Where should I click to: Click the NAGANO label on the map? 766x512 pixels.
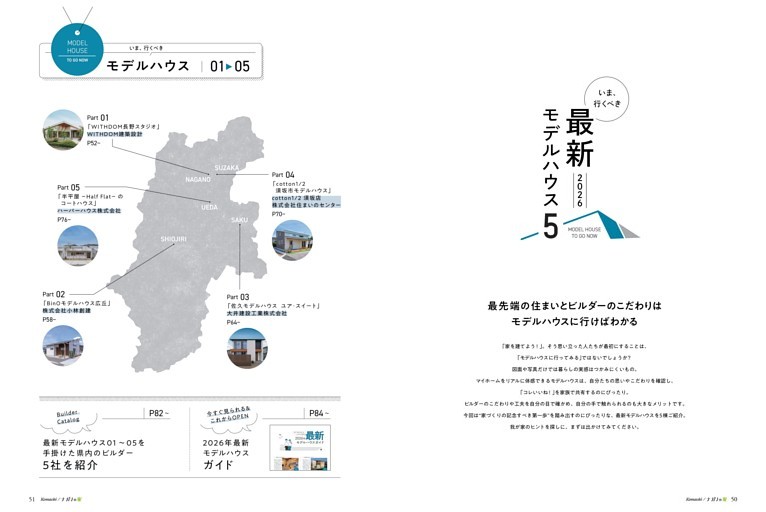[x=198, y=179]
